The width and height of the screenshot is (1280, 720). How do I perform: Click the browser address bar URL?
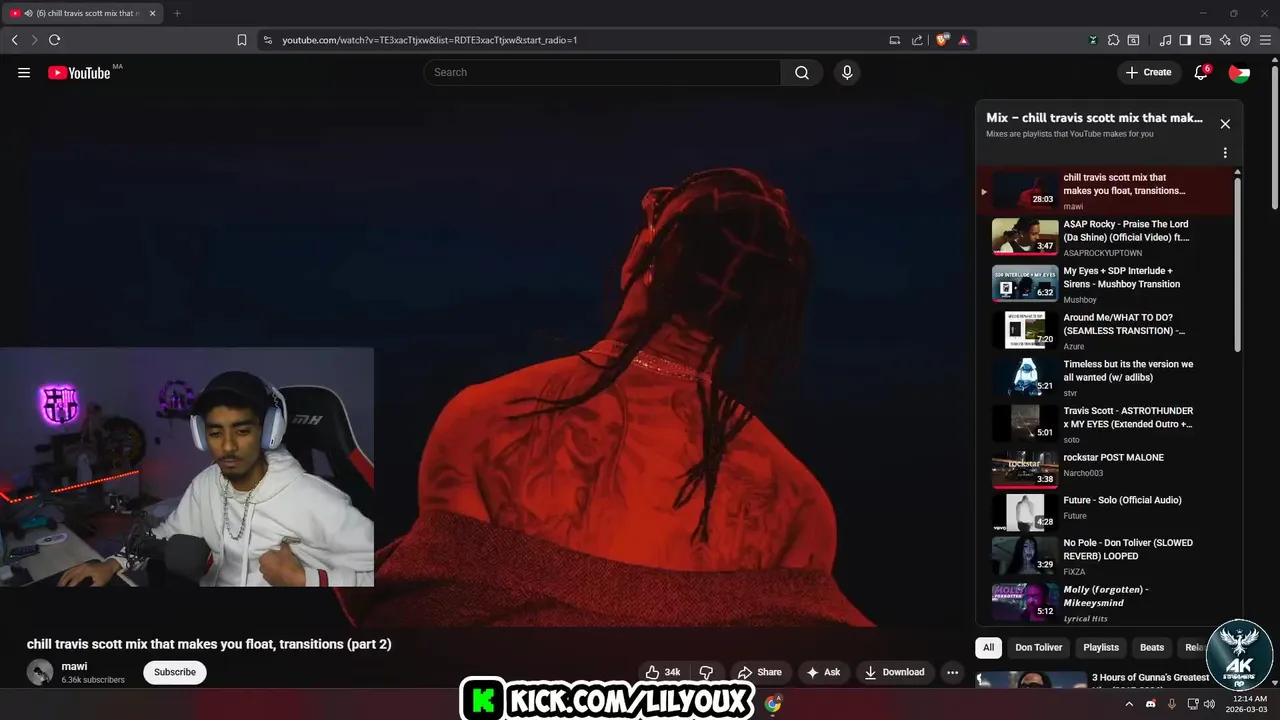[430, 40]
